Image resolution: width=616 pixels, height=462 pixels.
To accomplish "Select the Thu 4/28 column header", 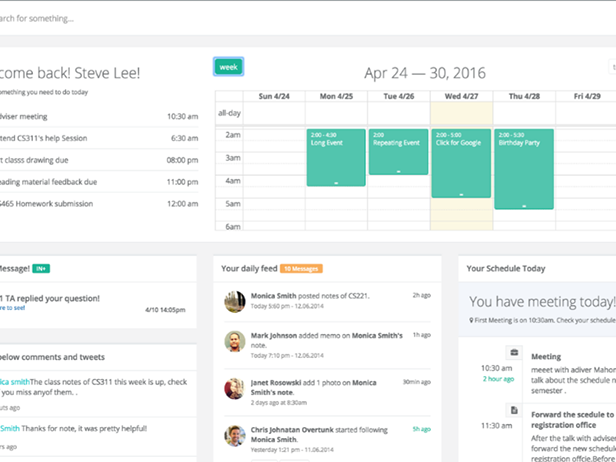I will click(524, 96).
